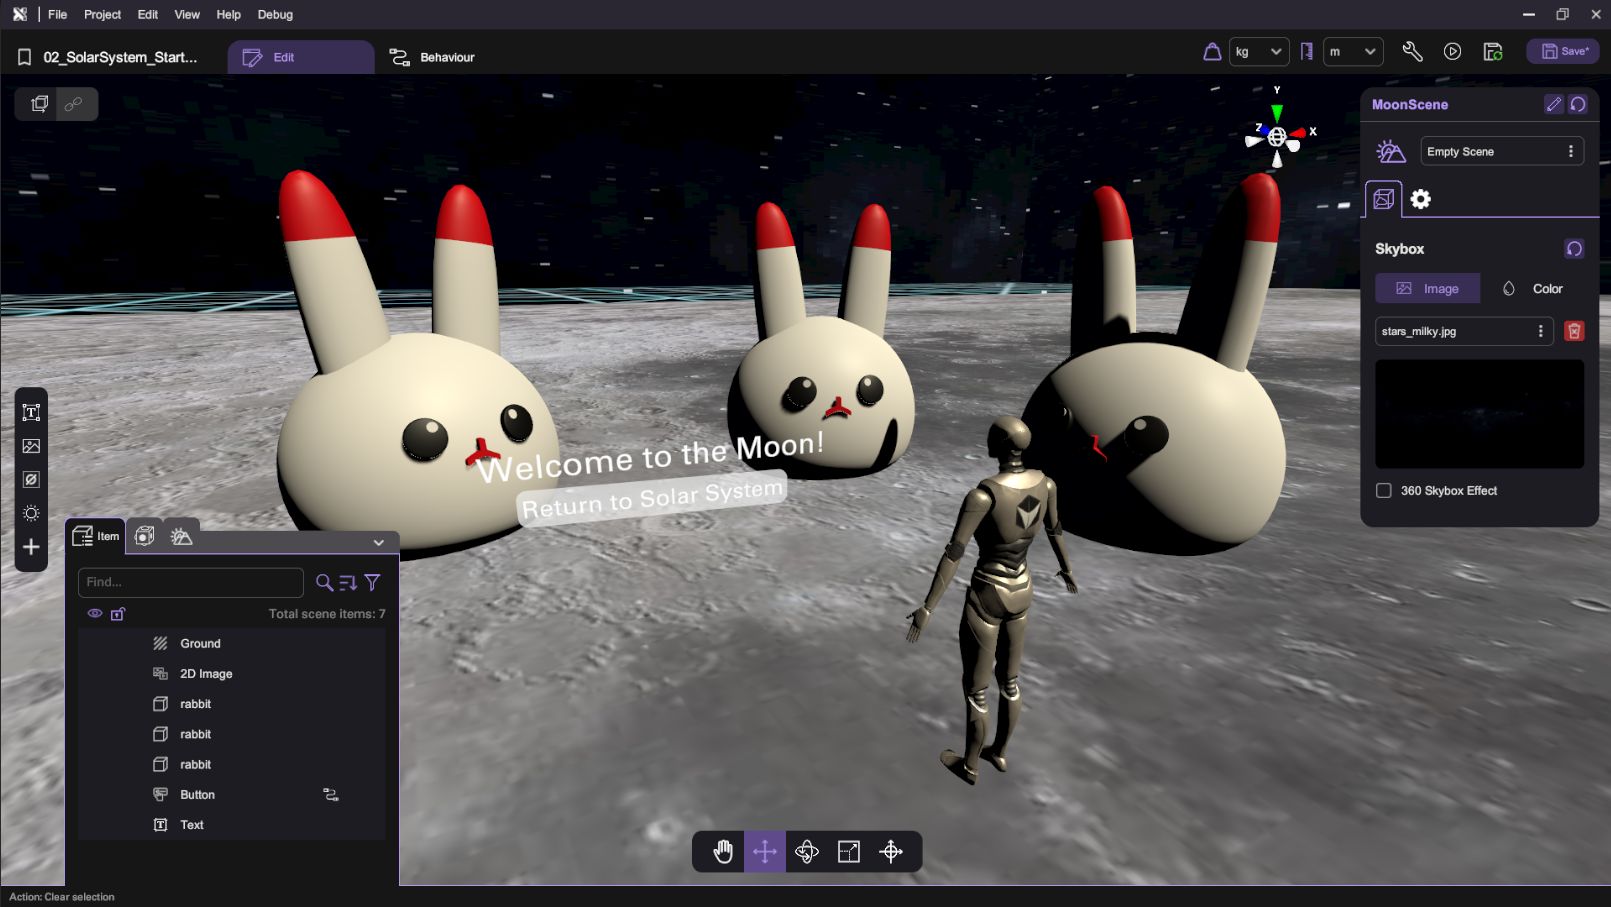
Task: Collapse the item panel chevron
Action: [x=378, y=542]
